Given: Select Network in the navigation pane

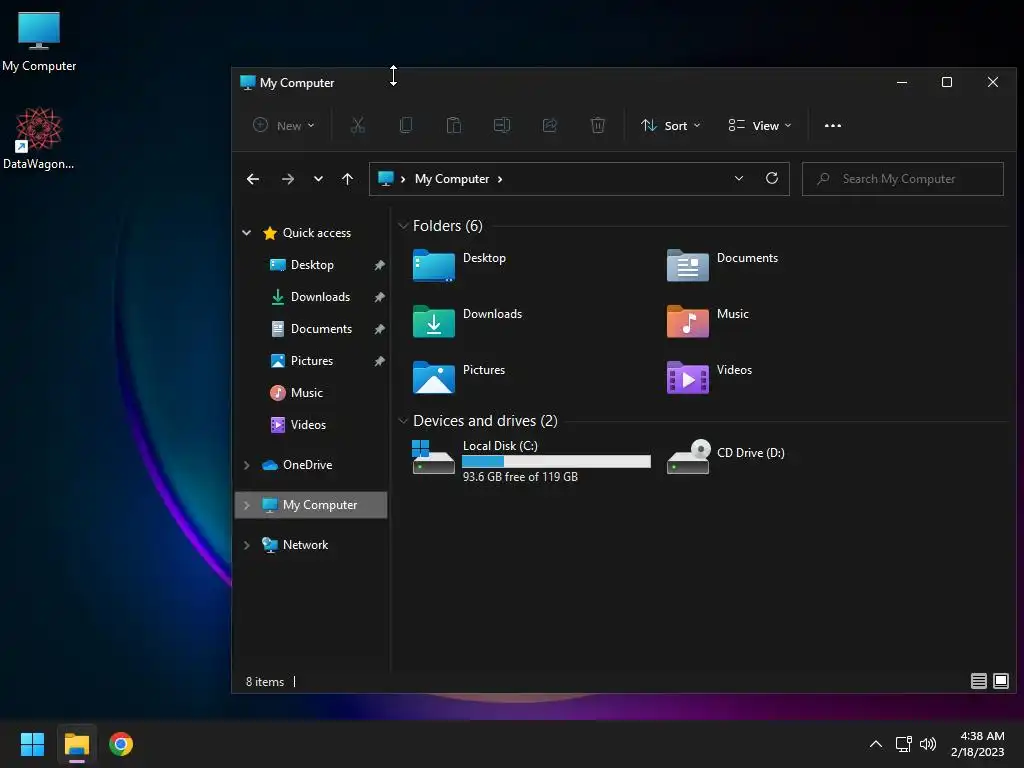Looking at the screenshot, I should 305,545.
